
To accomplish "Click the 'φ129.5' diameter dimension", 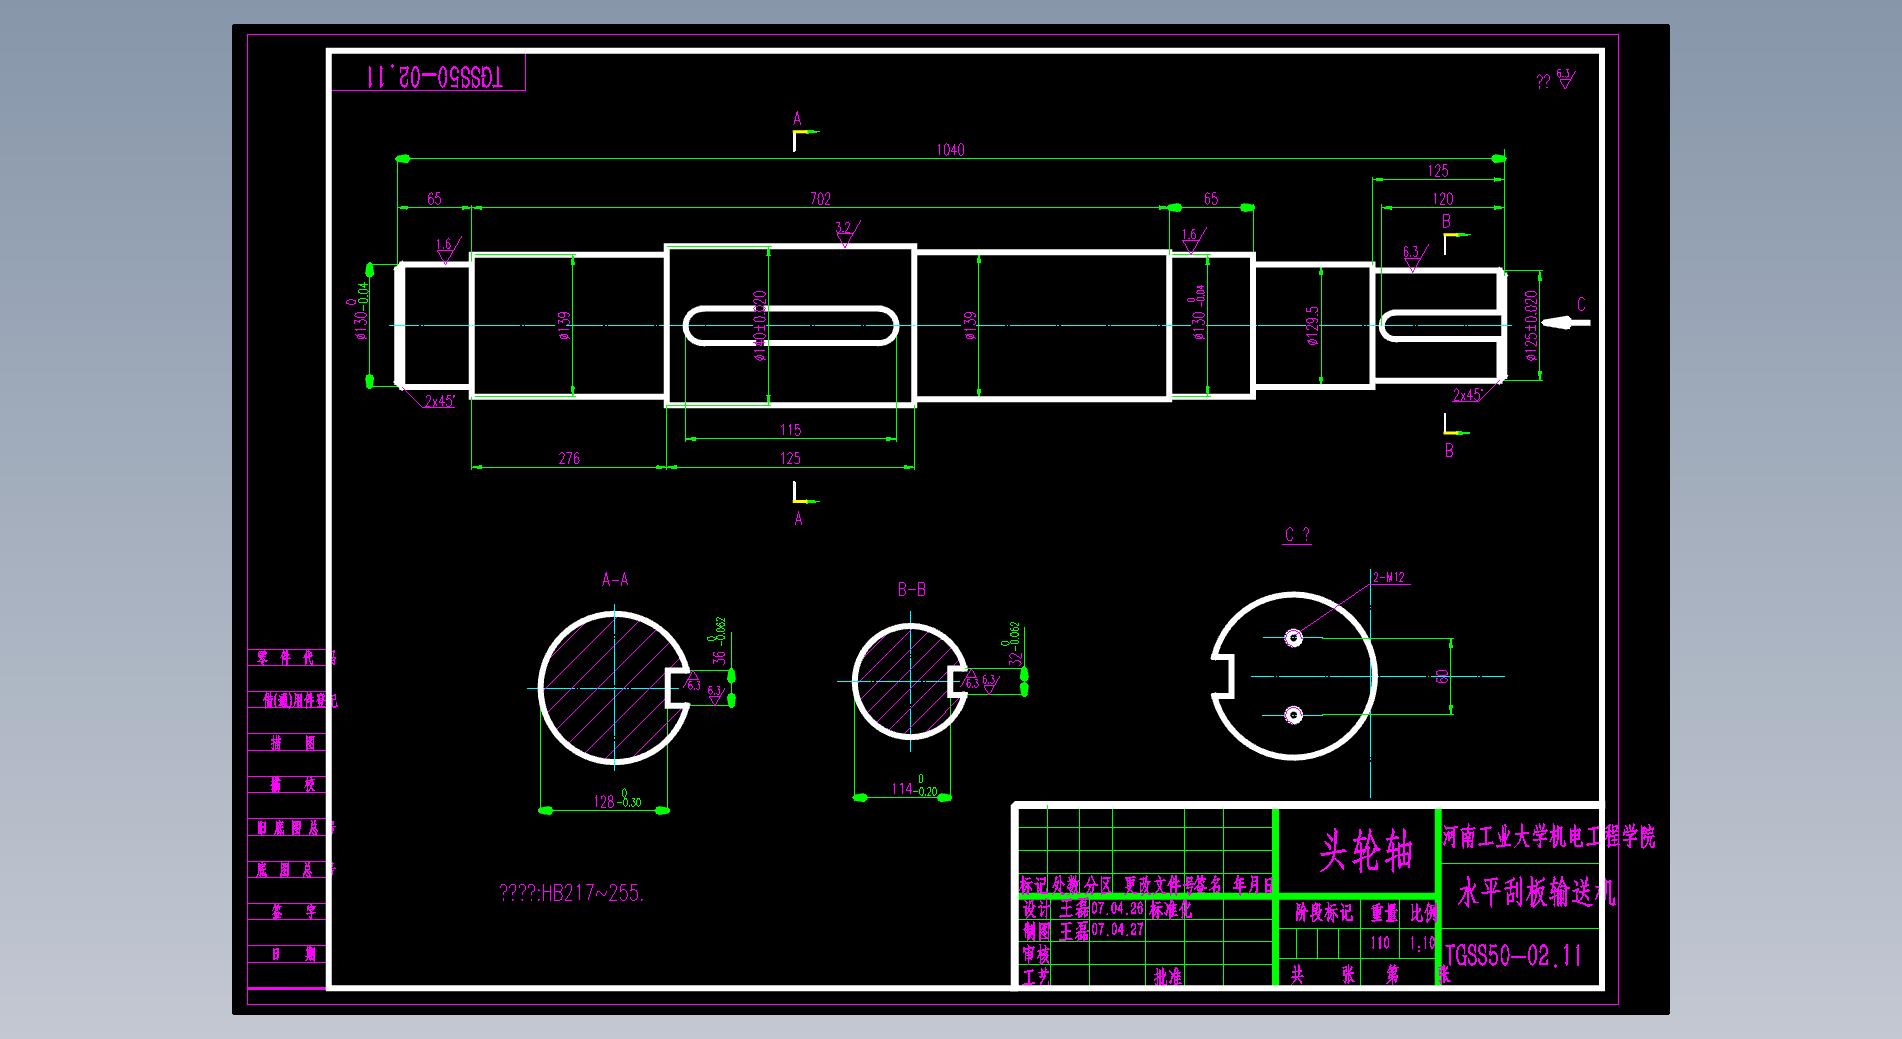I will coord(1313,325).
